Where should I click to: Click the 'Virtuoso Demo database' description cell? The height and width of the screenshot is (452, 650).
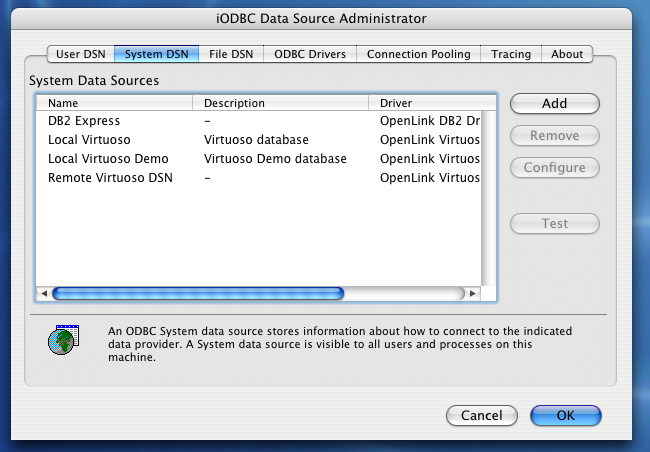point(275,159)
